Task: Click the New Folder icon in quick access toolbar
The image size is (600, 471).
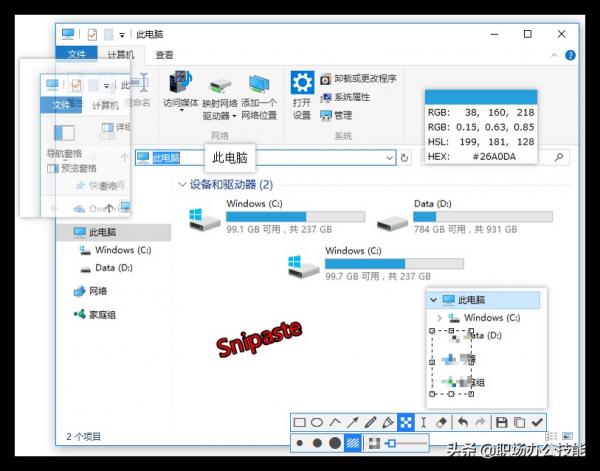Action: 109,34
